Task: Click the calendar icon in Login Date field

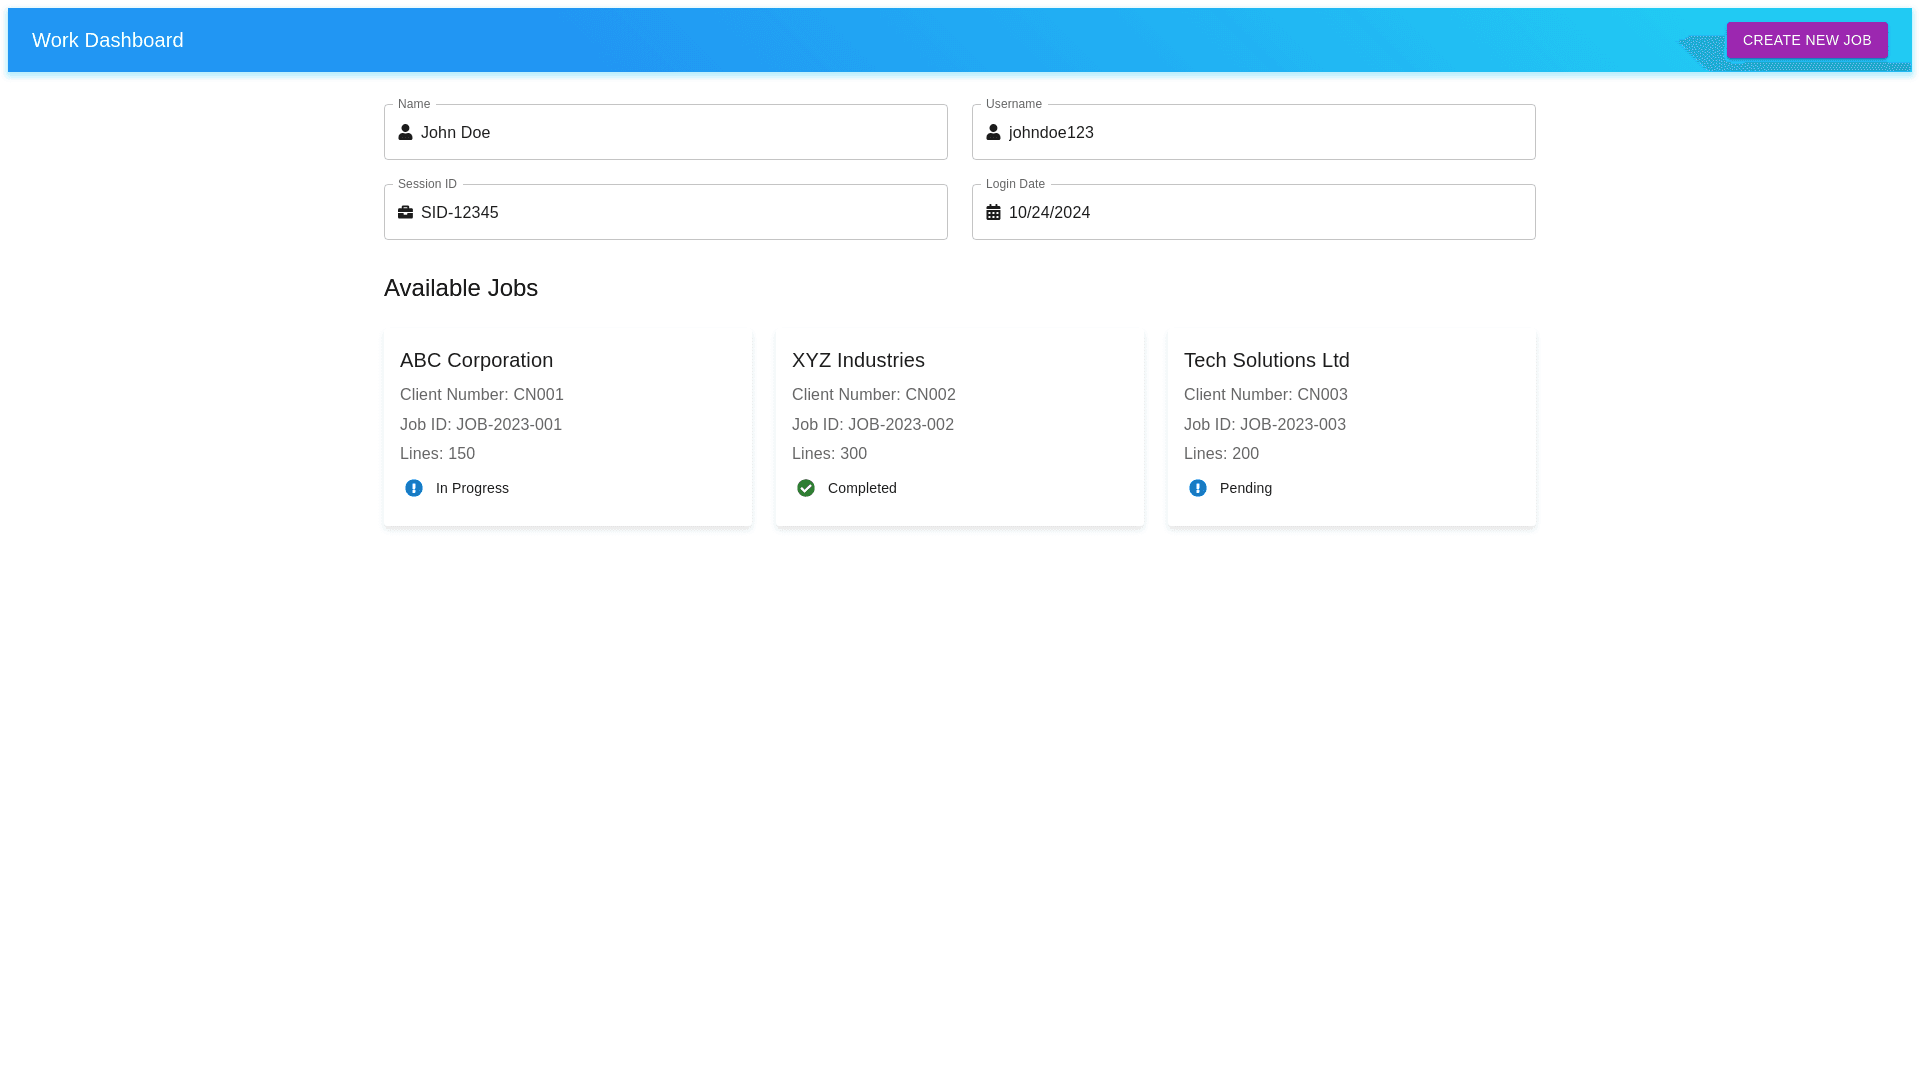Action: [x=993, y=212]
